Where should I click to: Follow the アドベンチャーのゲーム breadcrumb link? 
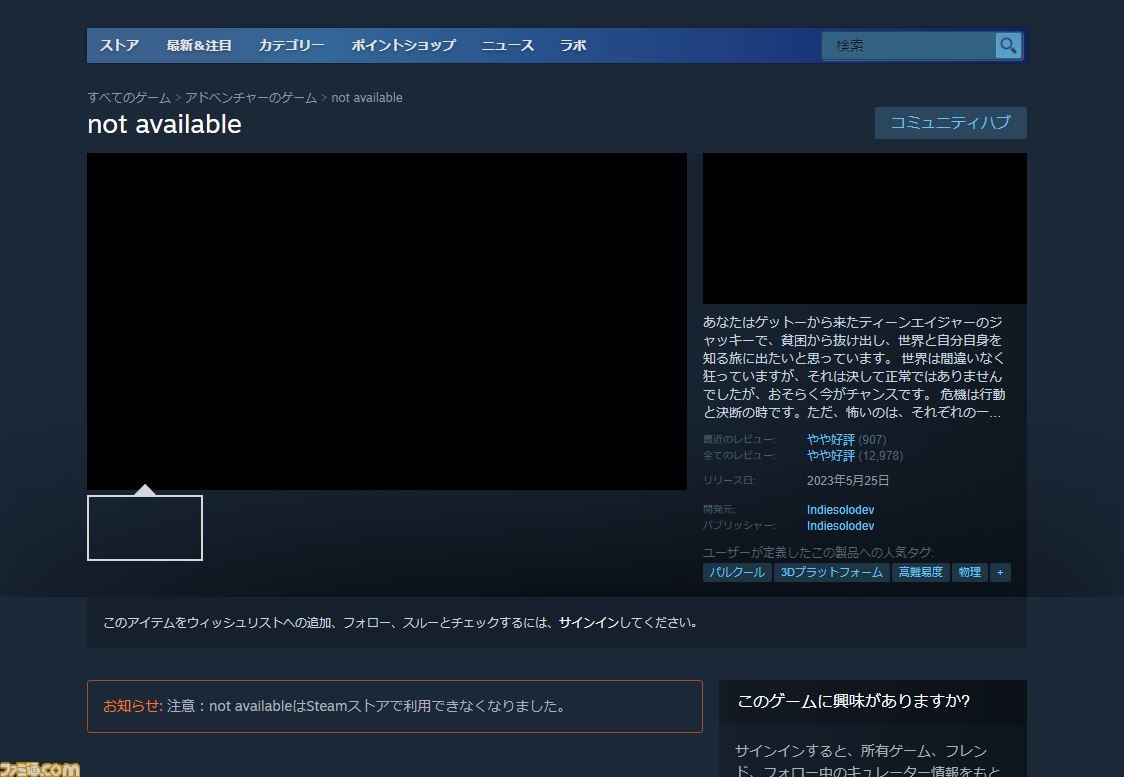pyautogui.click(x=251, y=97)
